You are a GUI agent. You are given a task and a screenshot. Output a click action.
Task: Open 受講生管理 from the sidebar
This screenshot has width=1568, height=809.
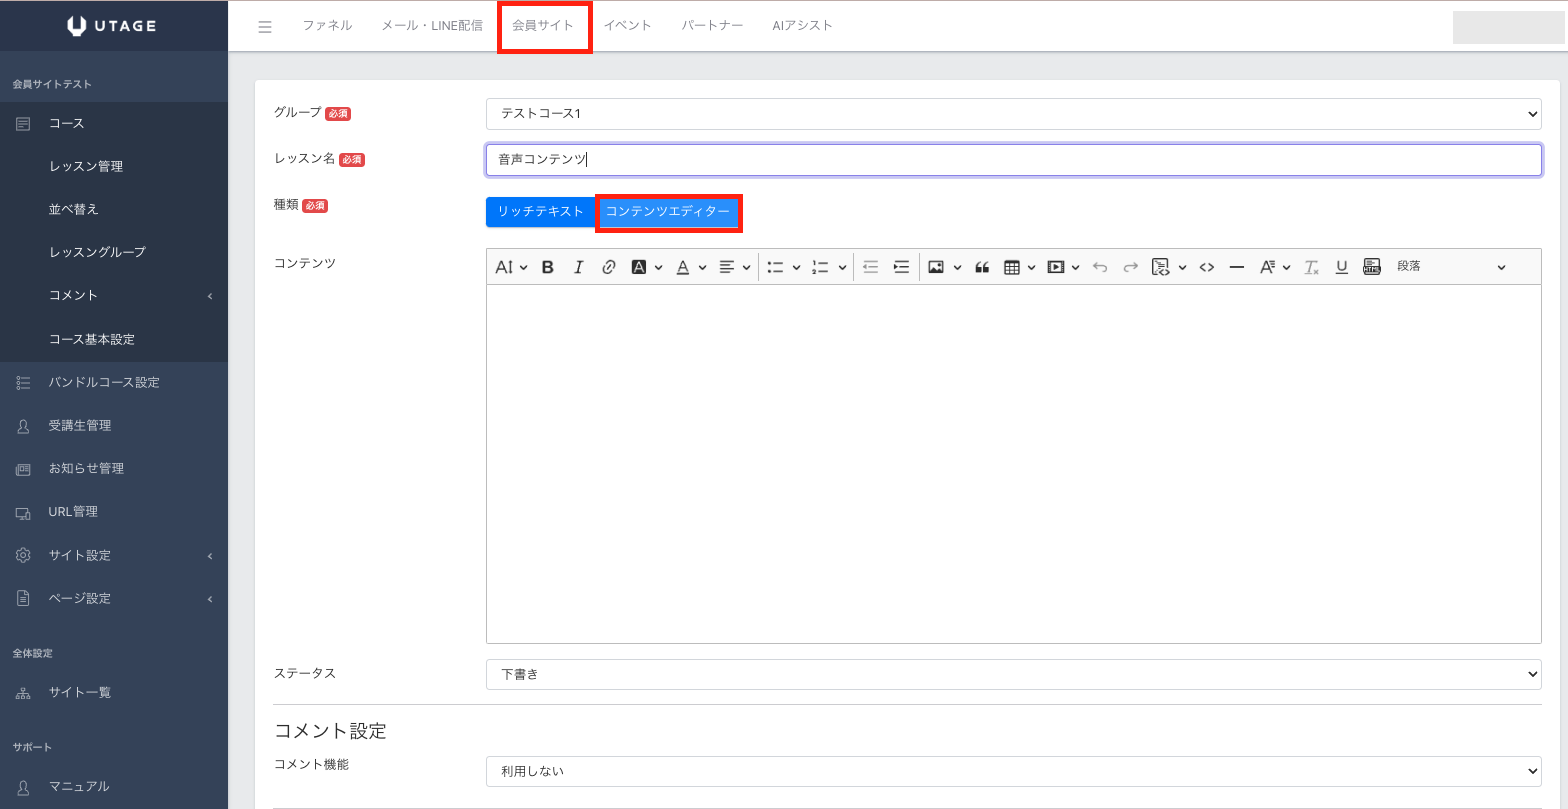[x=80, y=426]
